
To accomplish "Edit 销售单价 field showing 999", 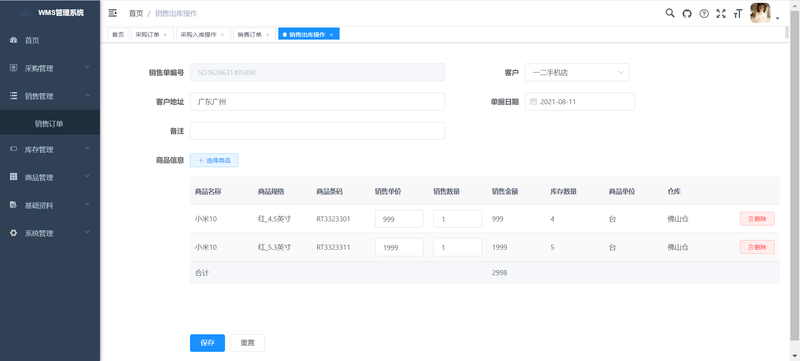I will (x=399, y=219).
